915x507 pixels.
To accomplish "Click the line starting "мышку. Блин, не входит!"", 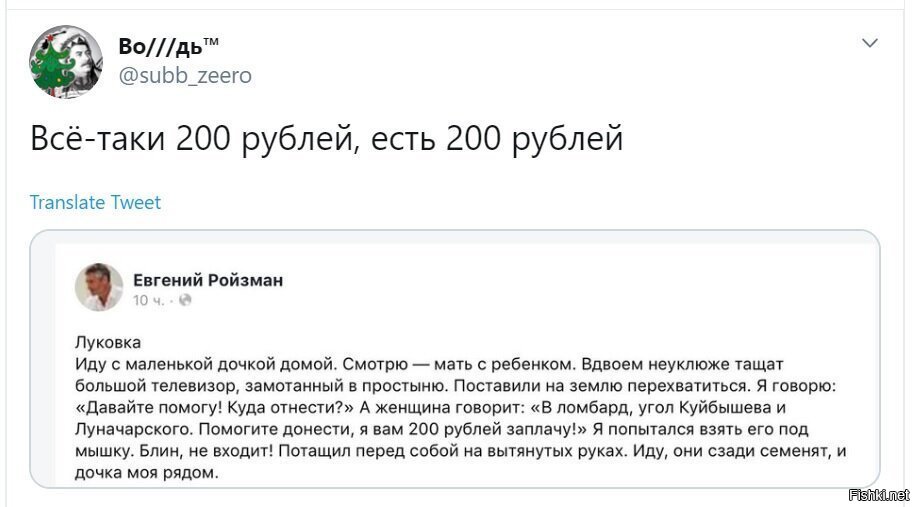I will tap(460, 450).
